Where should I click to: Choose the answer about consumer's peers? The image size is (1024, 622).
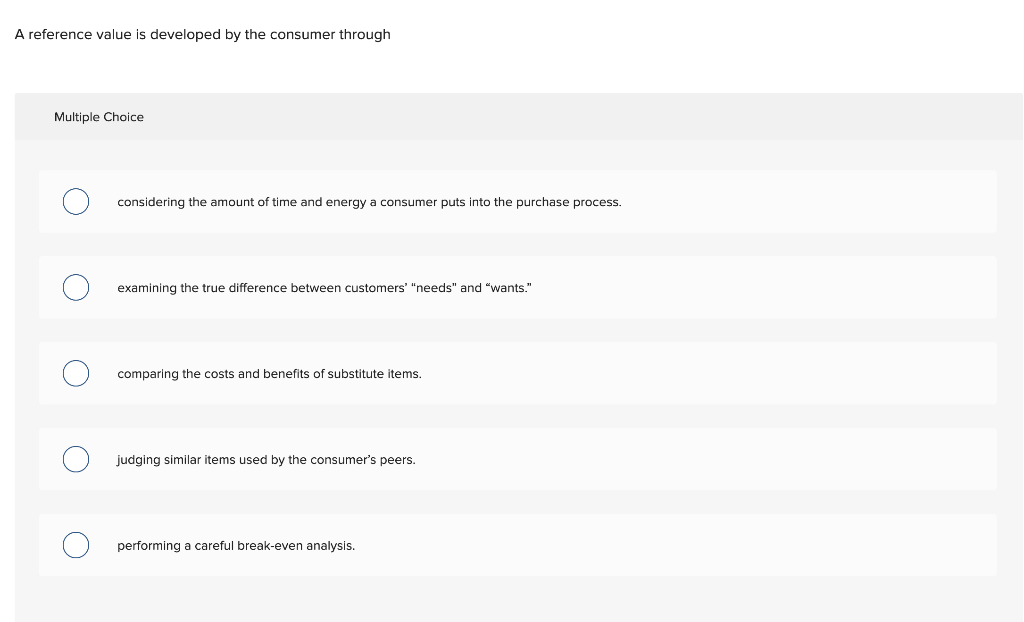[266, 459]
